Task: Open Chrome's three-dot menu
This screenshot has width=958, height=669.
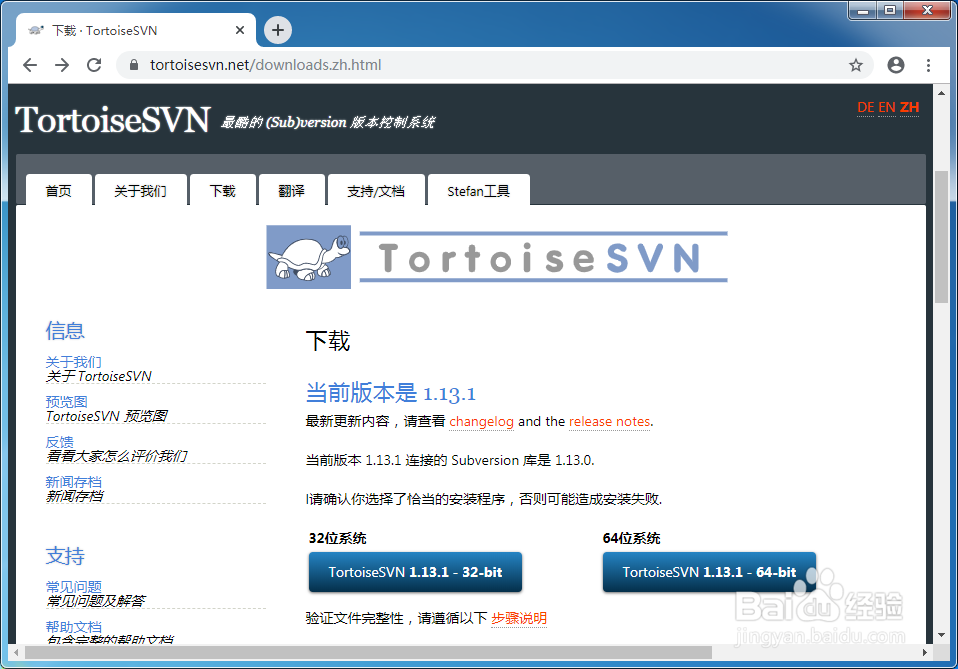Action: pyautogui.click(x=928, y=63)
